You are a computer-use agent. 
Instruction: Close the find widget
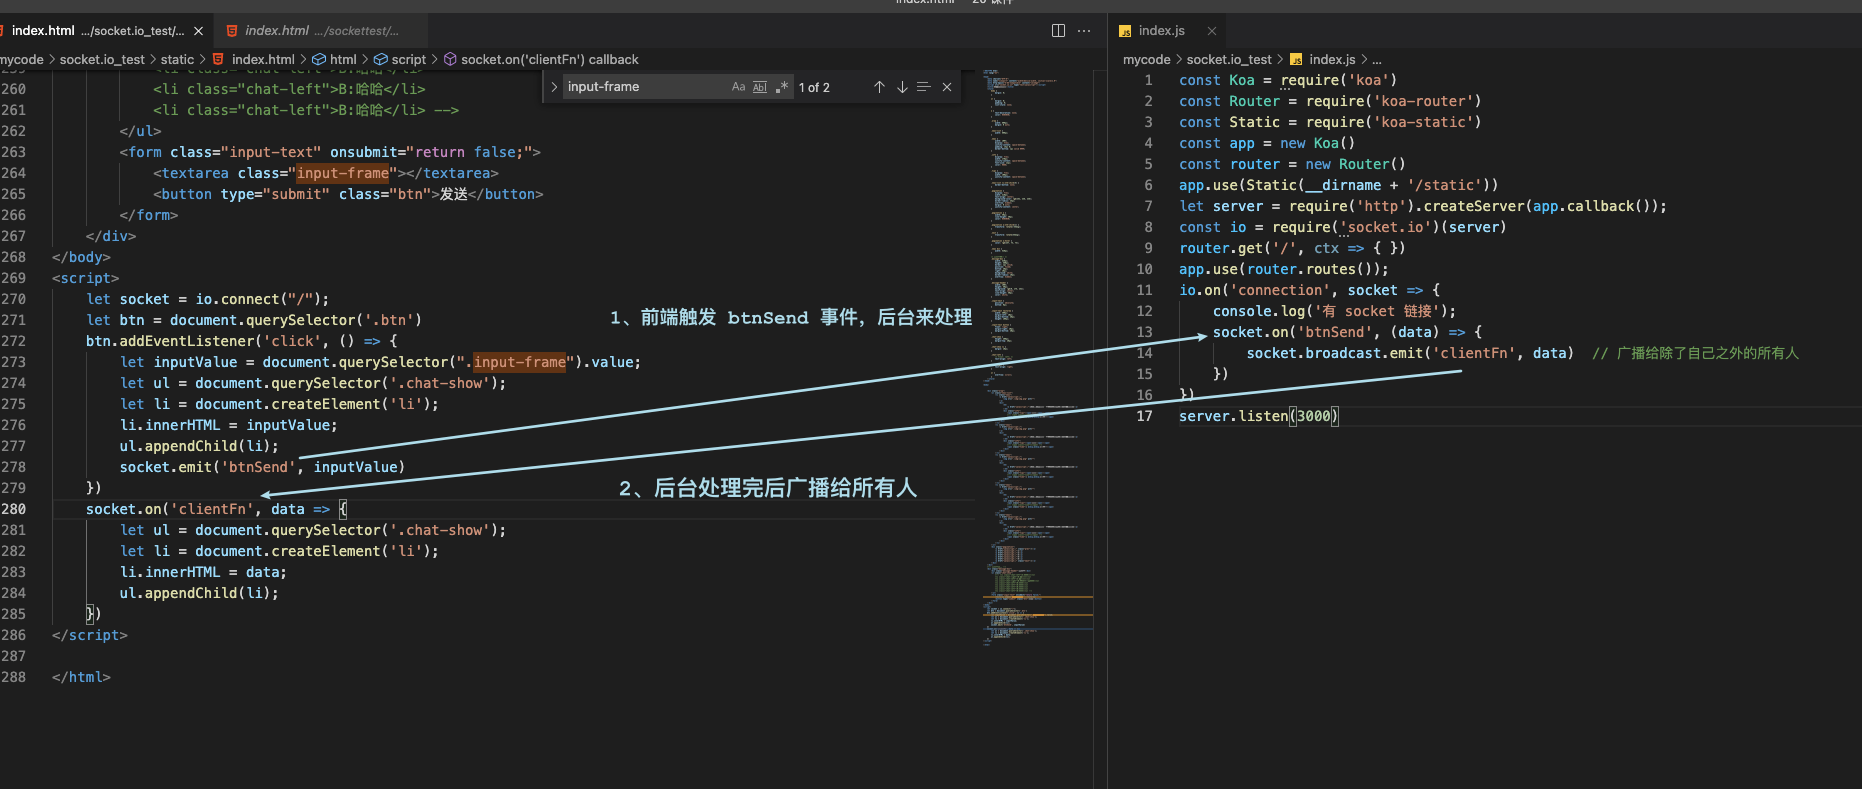coord(947,87)
